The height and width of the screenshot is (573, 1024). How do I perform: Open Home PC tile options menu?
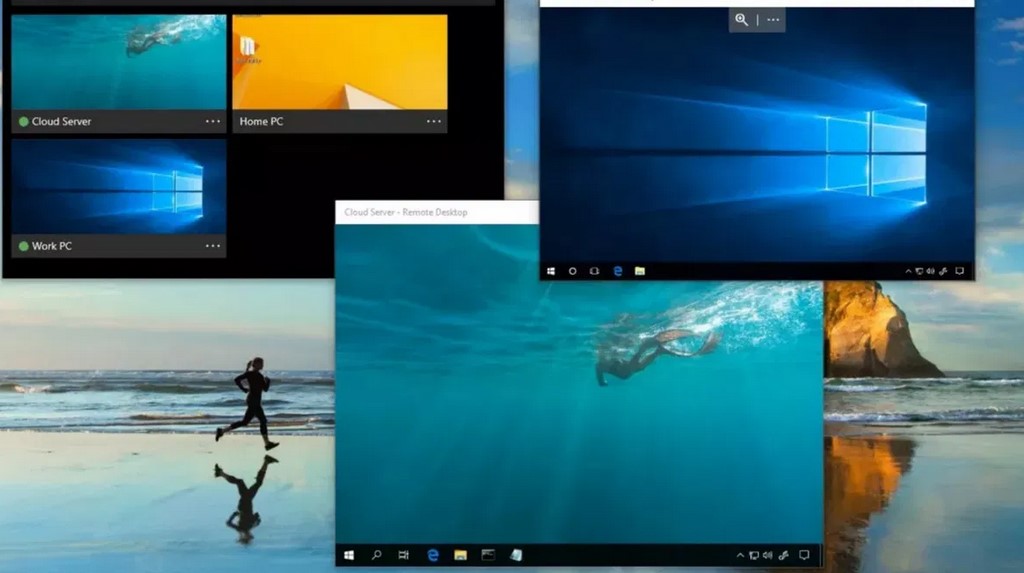coord(434,122)
